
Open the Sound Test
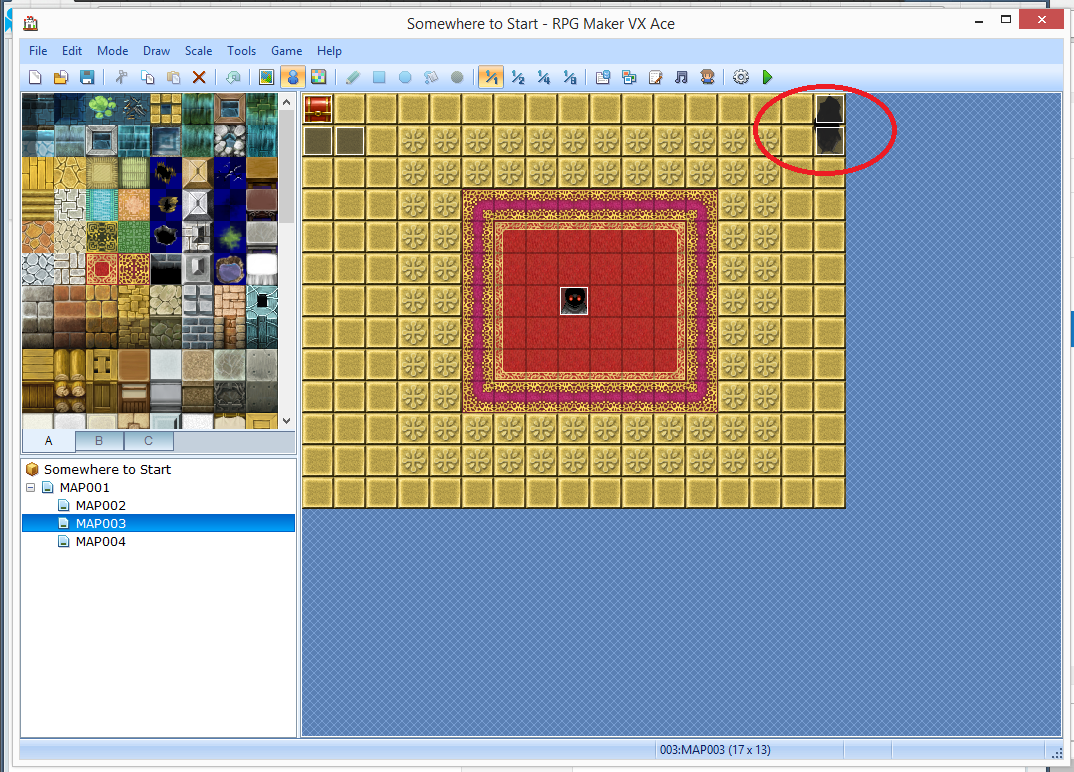(680, 77)
